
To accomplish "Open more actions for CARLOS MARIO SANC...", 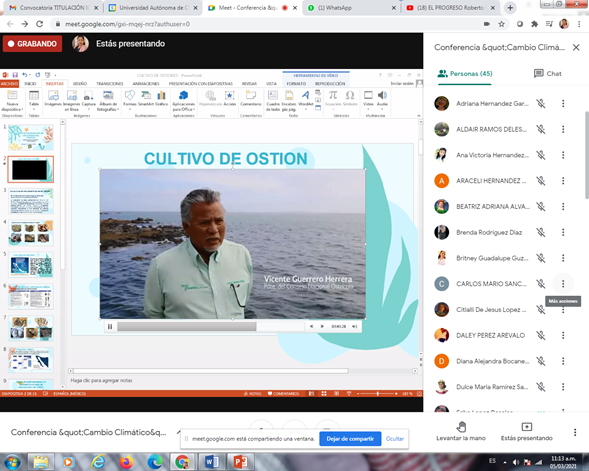I will (563, 284).
